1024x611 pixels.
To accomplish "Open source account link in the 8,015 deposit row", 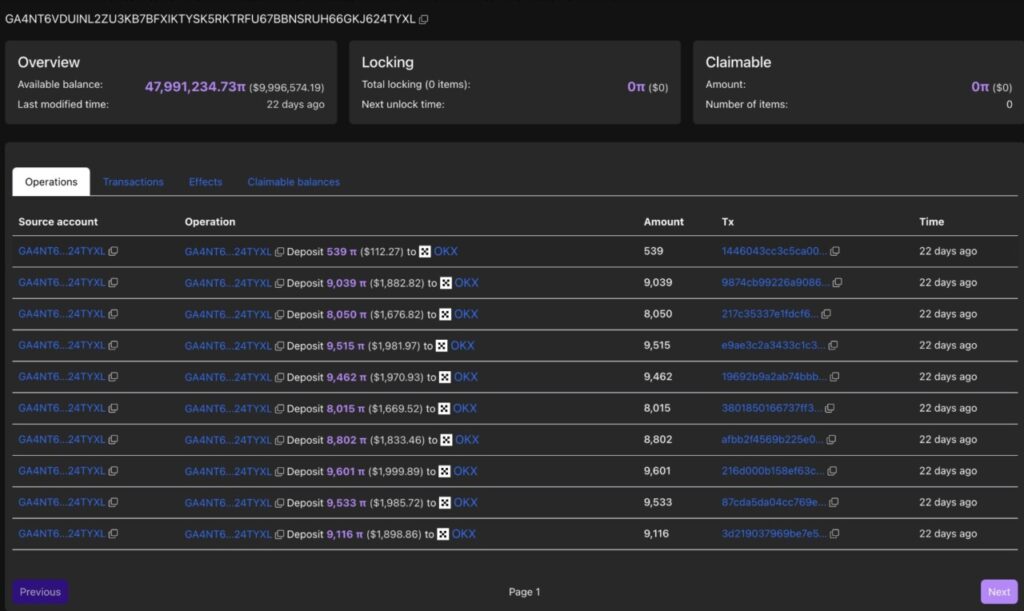I will [61, 408].
